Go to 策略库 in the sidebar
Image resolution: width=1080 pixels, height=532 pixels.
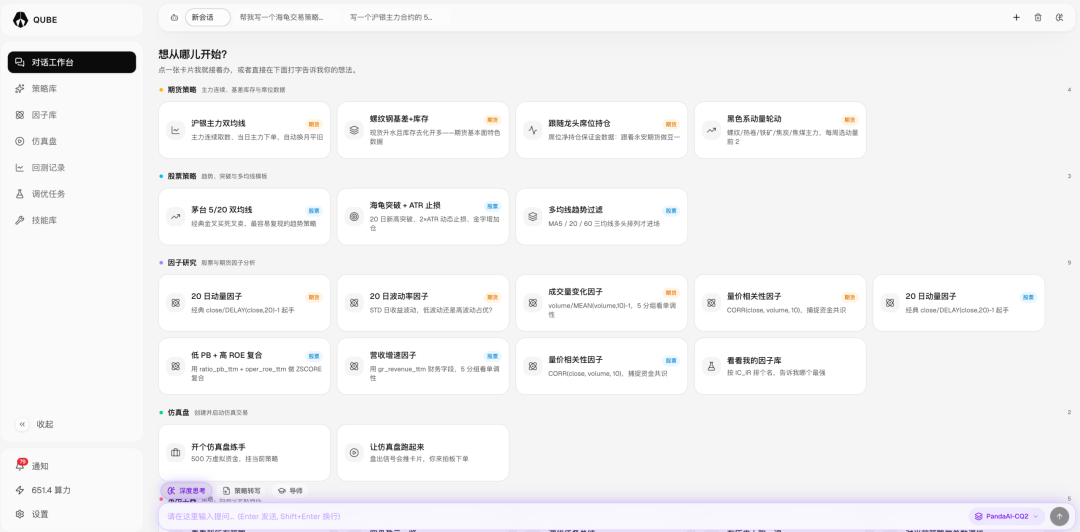(72, 88)
